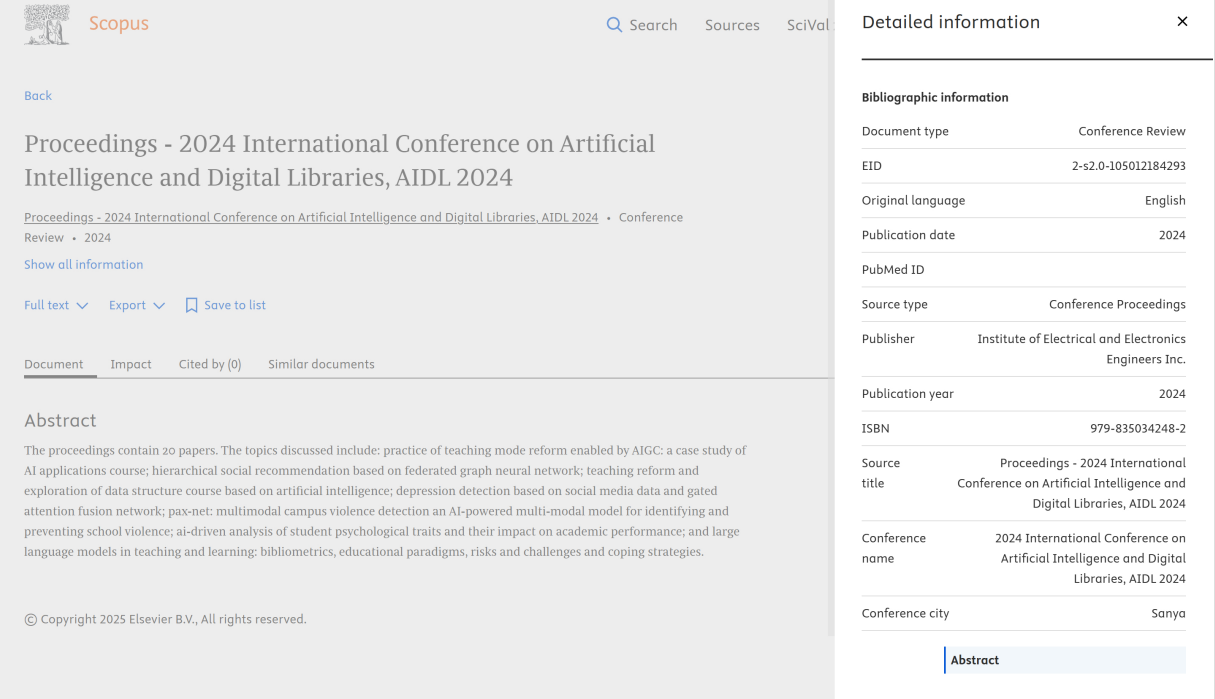The width and height of the screenshot is (1215, 699).
Task: Expand the Full text dropdown
Action: click(x=56, y=305)
